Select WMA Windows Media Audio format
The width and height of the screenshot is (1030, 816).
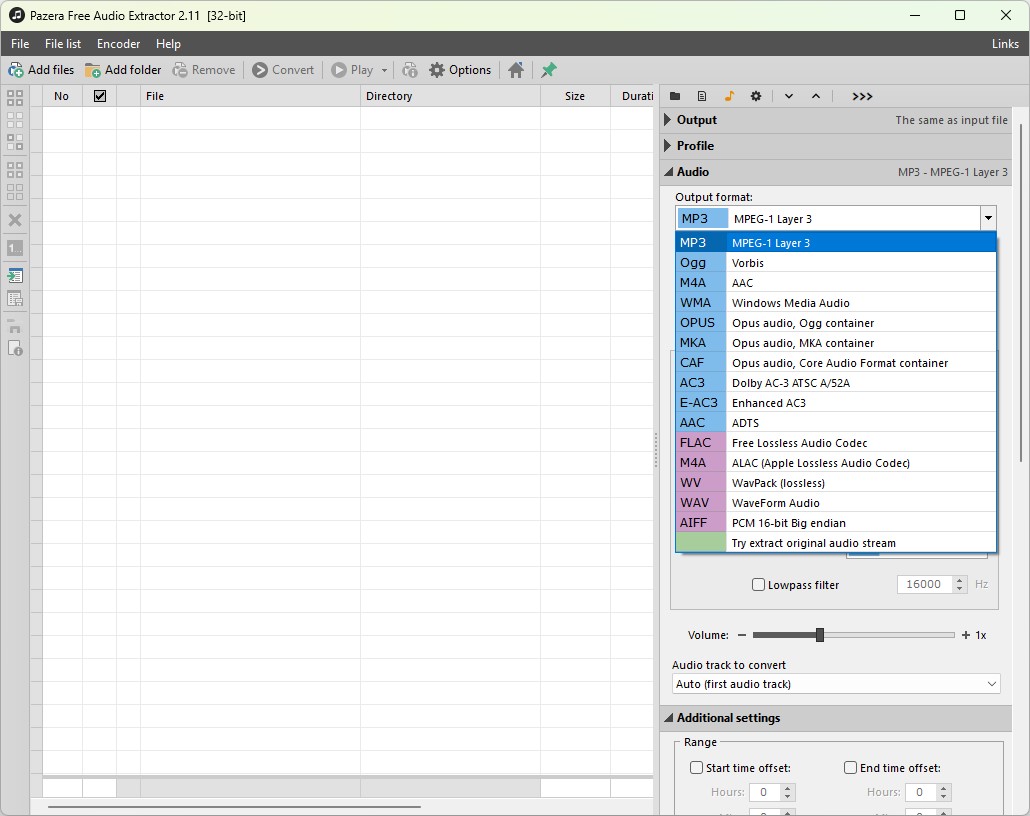(836, 303)
